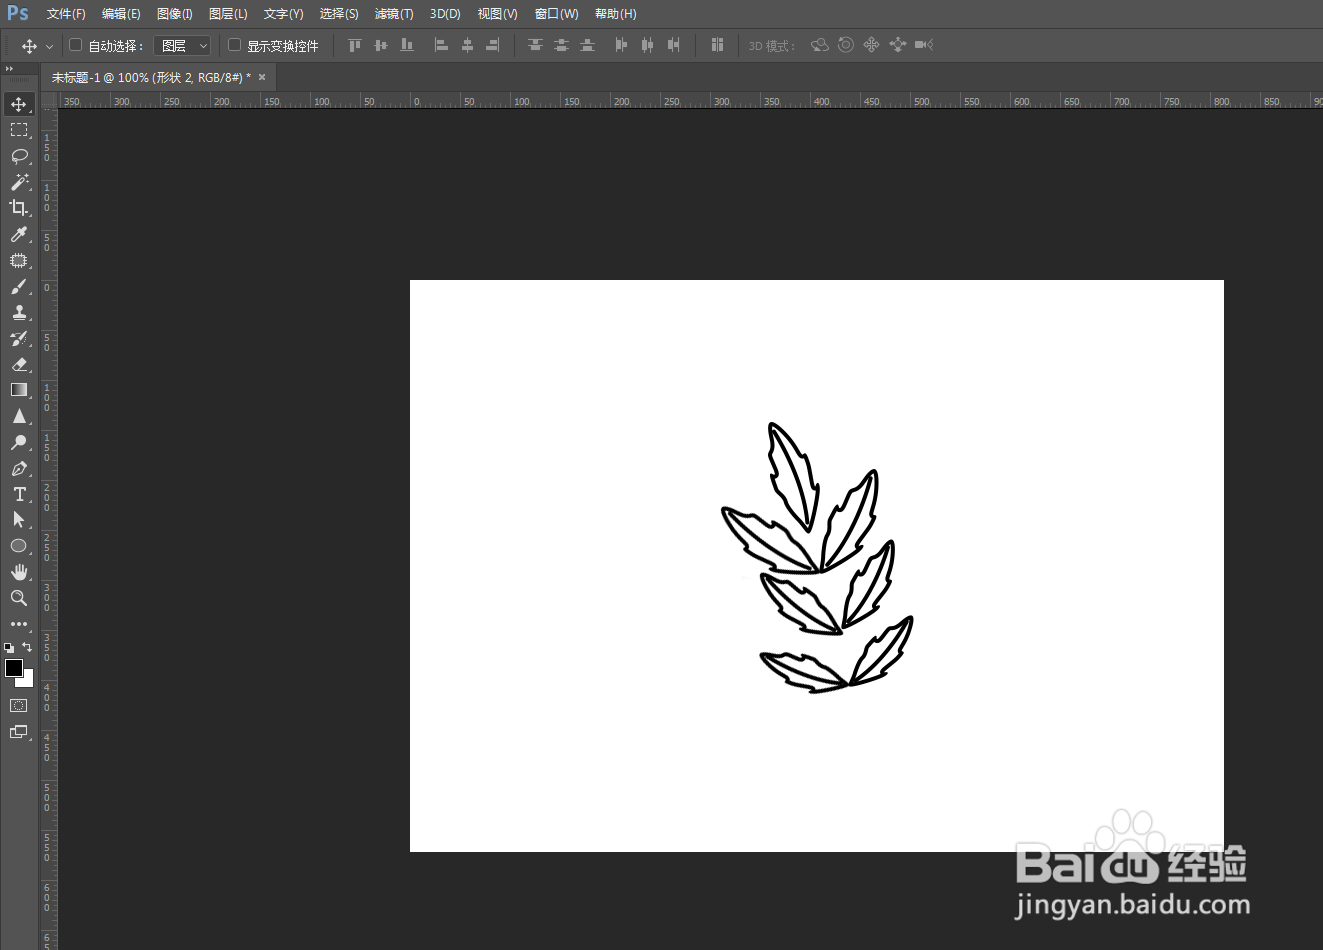The height and width of the screenshot is (950, 1323).
Task: Open the 滤镜(T) menu
Action: [394, 14]
